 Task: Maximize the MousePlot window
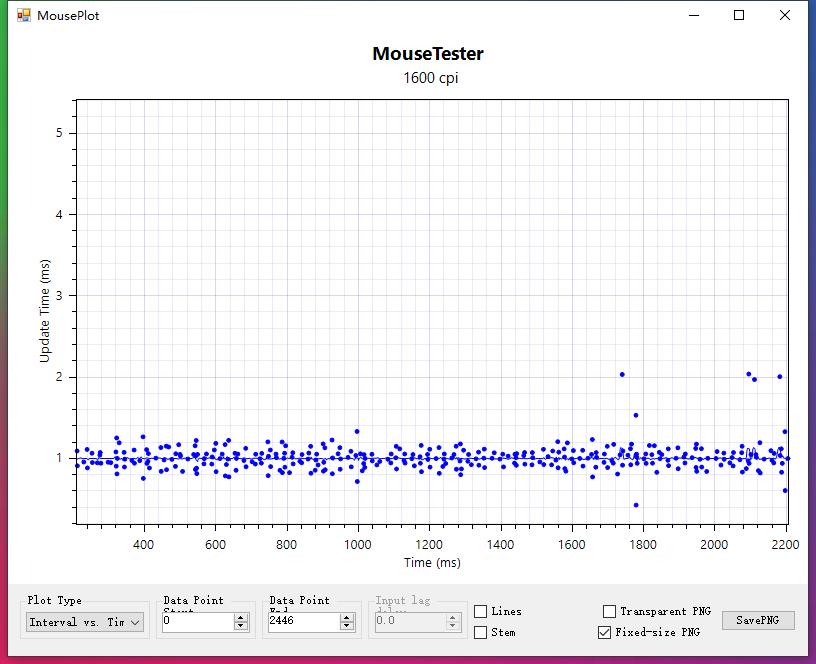coord(739,15)
